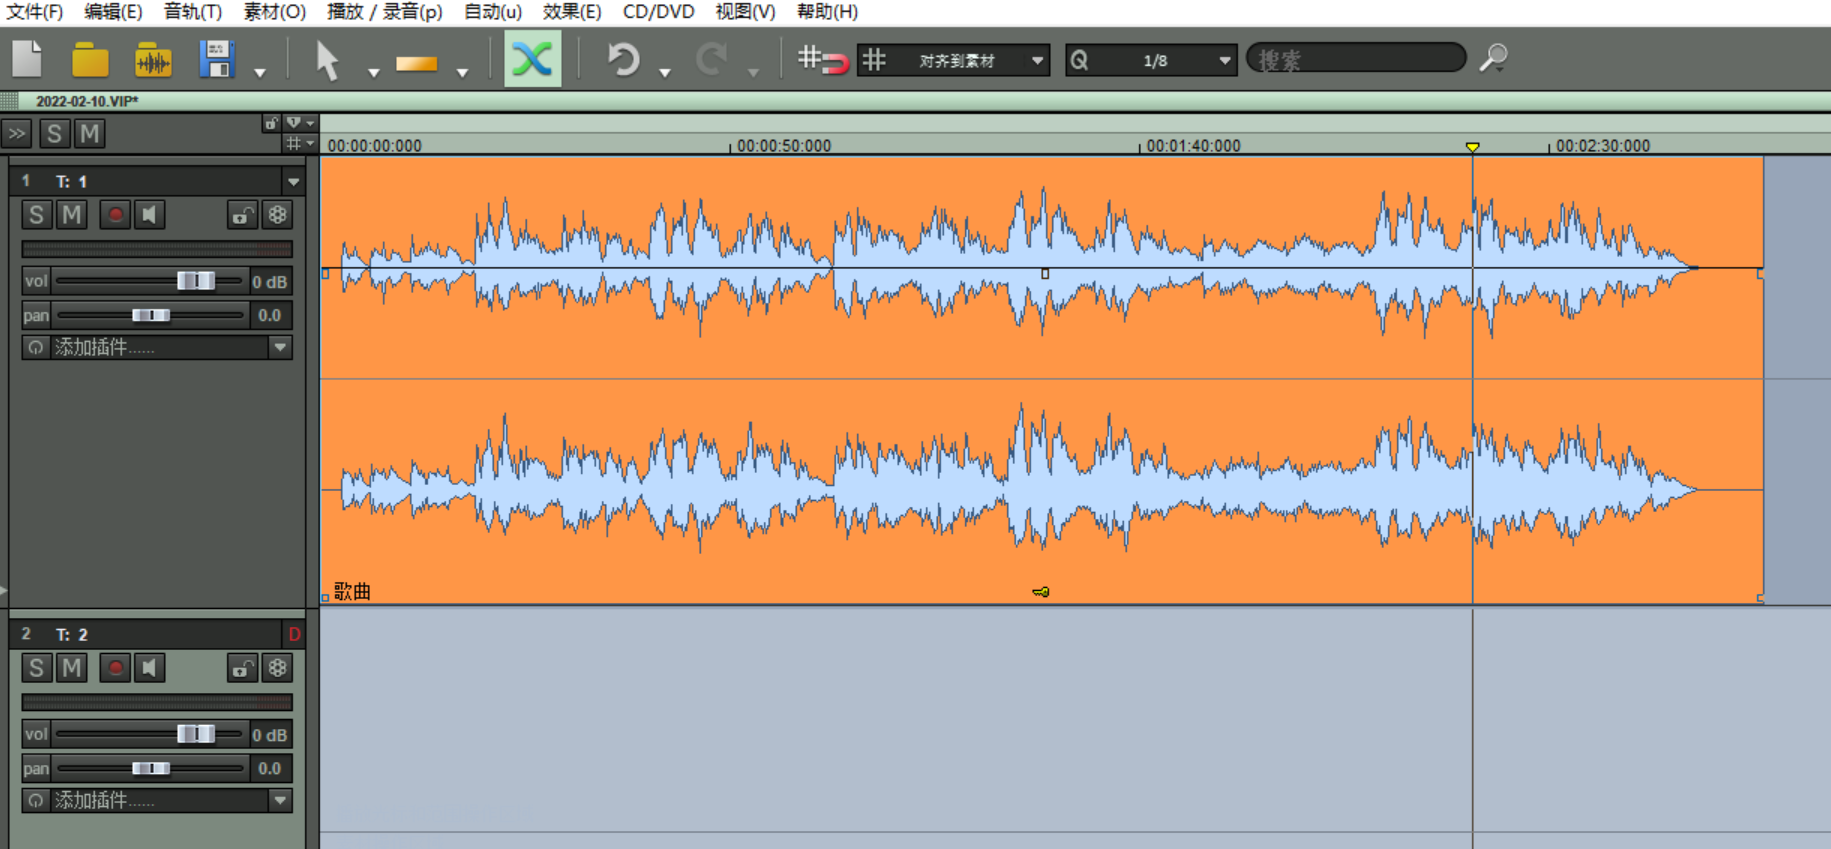Select the mouse pointer tool
This screenshot has height=849, width=1831.
[327, 60]
